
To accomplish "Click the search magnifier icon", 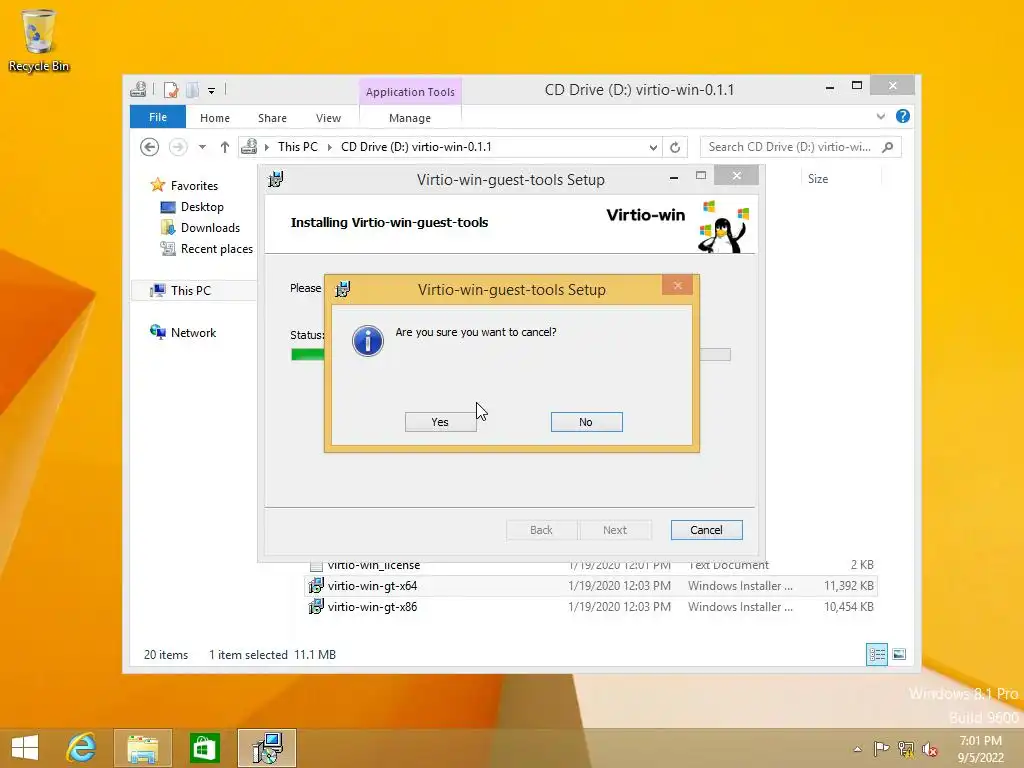I will (888, 147).
